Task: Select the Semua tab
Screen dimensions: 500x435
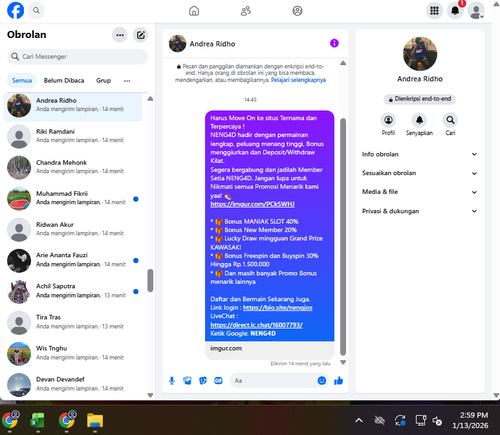Action: (x=22, y=81)
